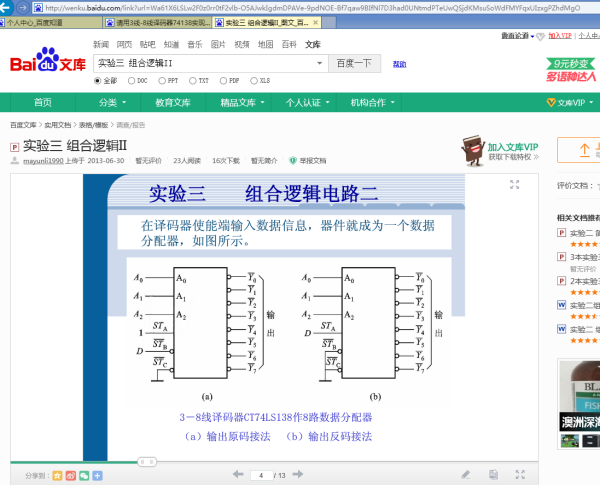Click the 帮助 help link
The height and width of the screenshot is (485, 600).
[399, 64]
